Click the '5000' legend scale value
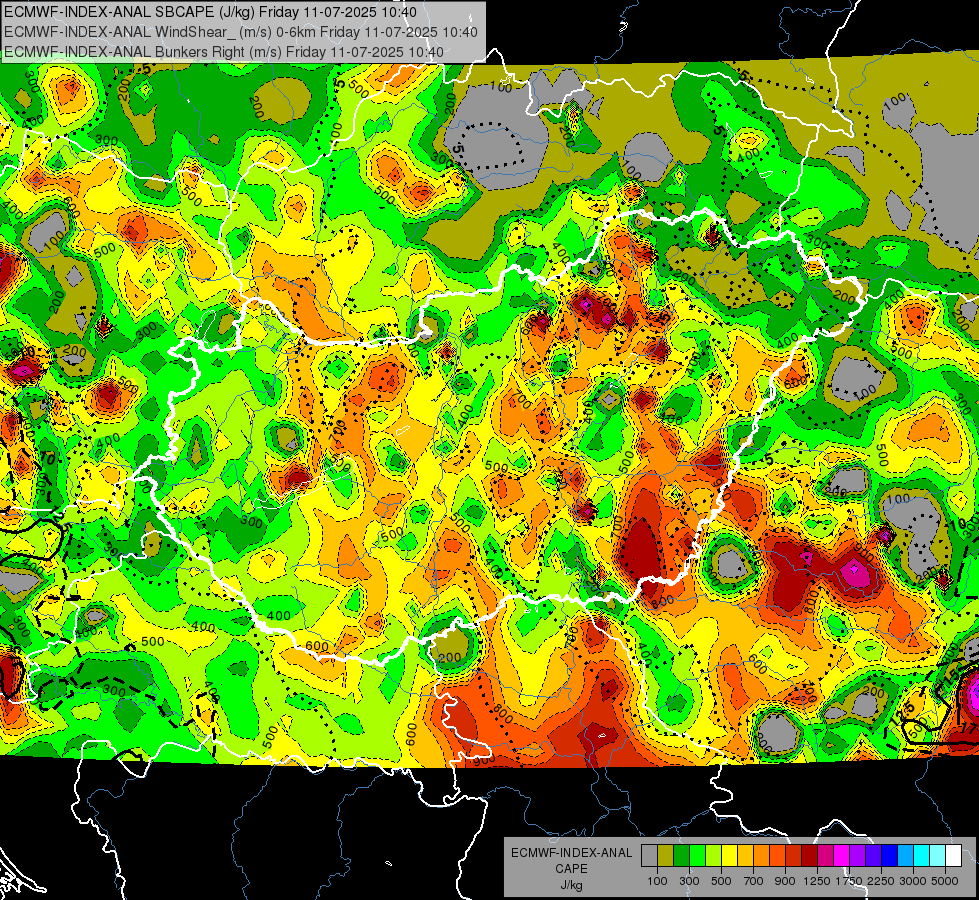Screen dimensions: 979x900 945,881
